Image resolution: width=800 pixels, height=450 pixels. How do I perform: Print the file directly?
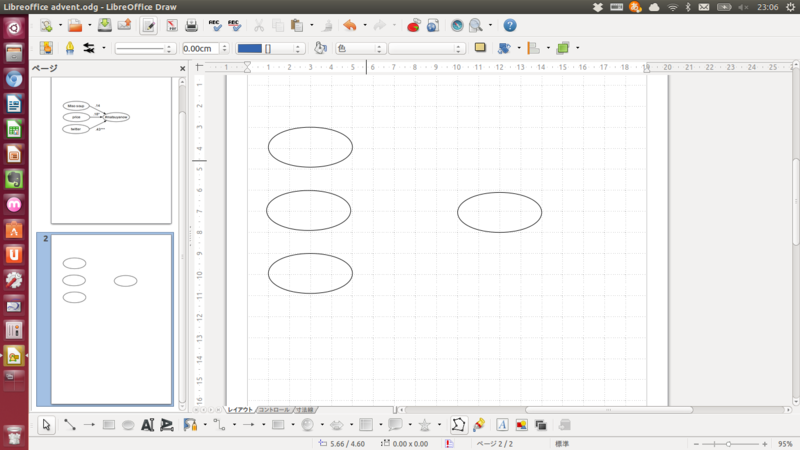(191, 25)
